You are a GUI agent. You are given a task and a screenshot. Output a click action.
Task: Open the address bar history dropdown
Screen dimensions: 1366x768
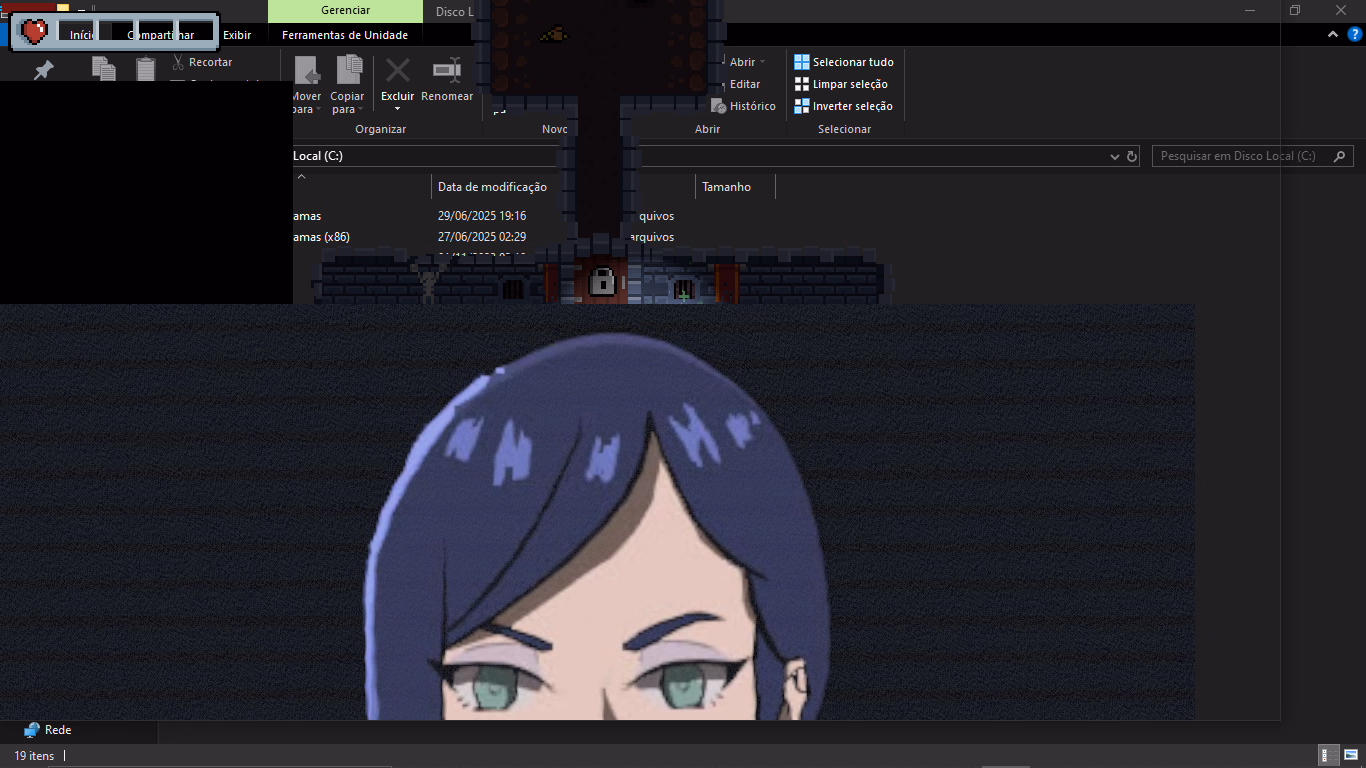(1115, 157)
